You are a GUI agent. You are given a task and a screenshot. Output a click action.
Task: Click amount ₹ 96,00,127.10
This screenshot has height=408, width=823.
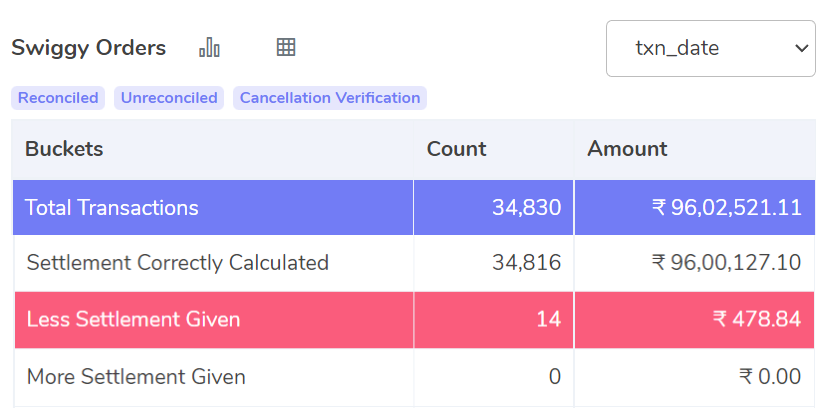(726, 263)
